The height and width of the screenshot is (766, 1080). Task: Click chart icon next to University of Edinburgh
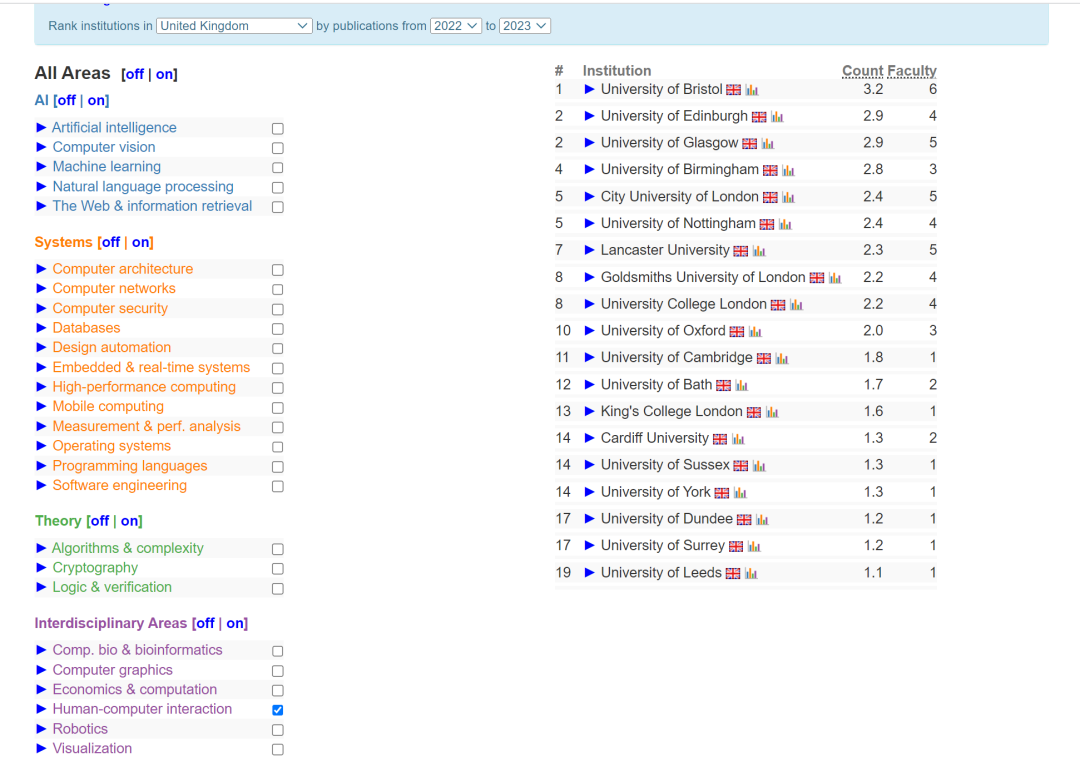click(x=777, y=117)
